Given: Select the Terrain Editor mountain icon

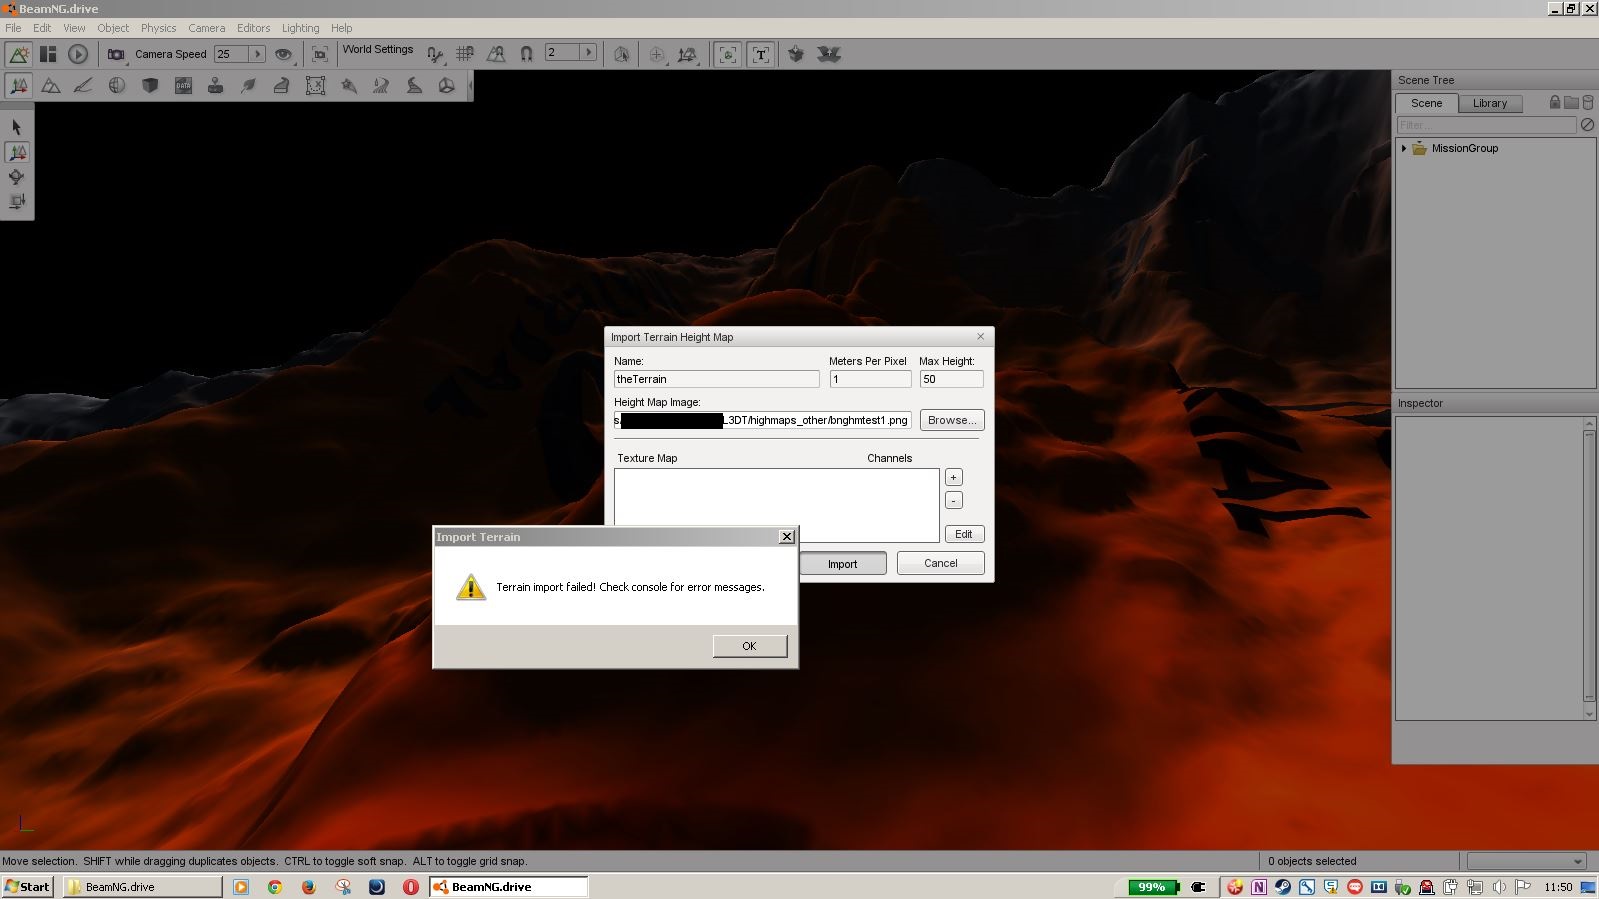Looking at the screenshot, I should [x=51, y=86].
